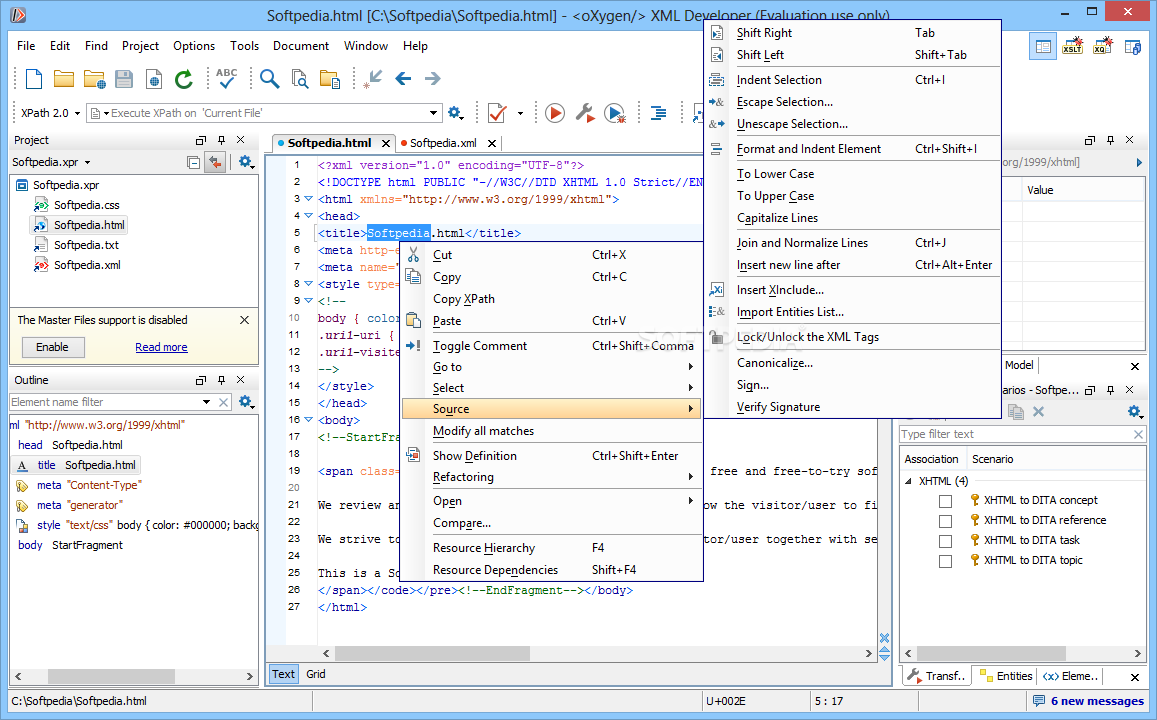This screenshot has width=1157, height=720.
Task: Click the Project panel horizontal scrollbar thumb
Action: (x=111, y=676)
